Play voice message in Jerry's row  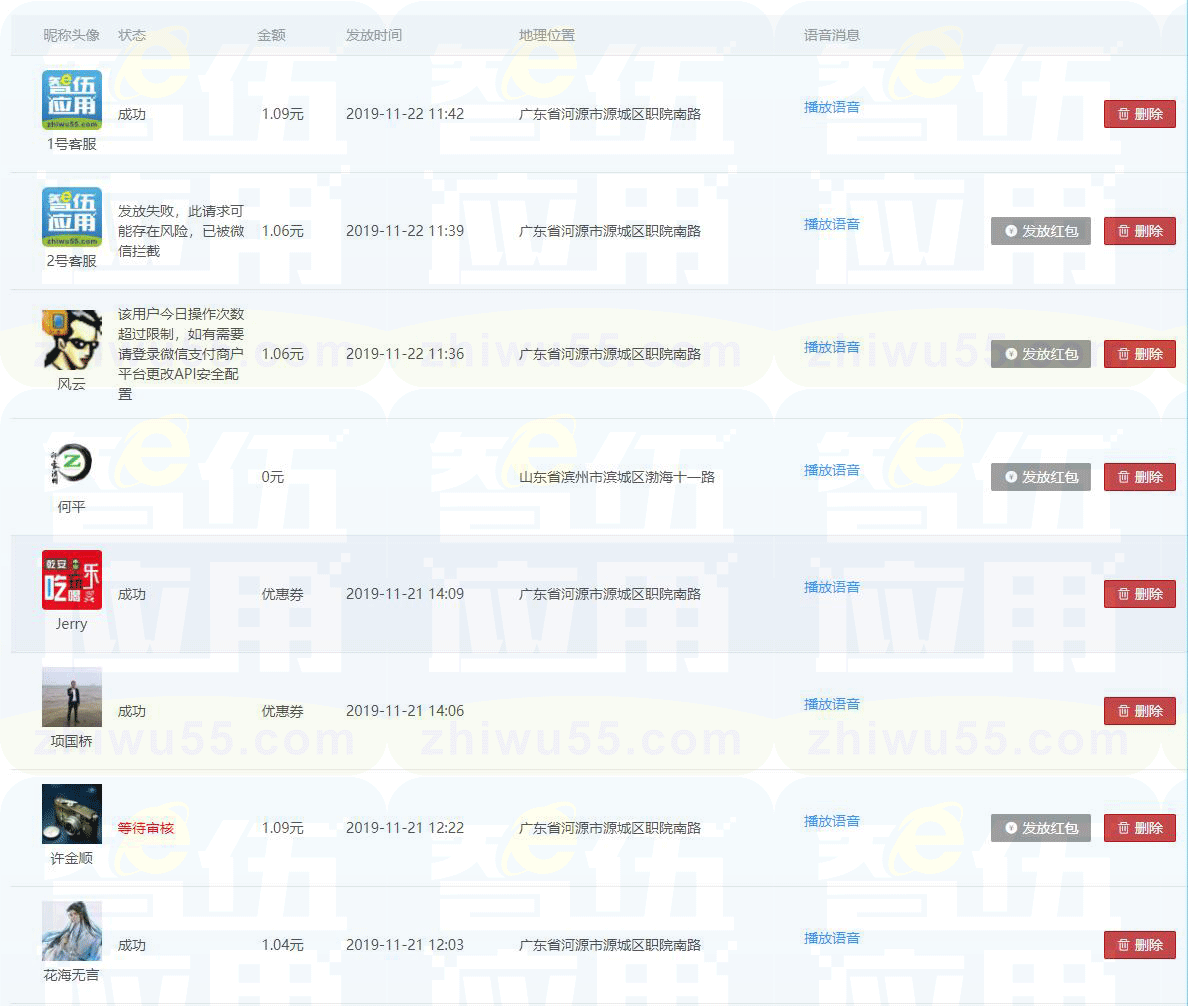coord(831,587)
